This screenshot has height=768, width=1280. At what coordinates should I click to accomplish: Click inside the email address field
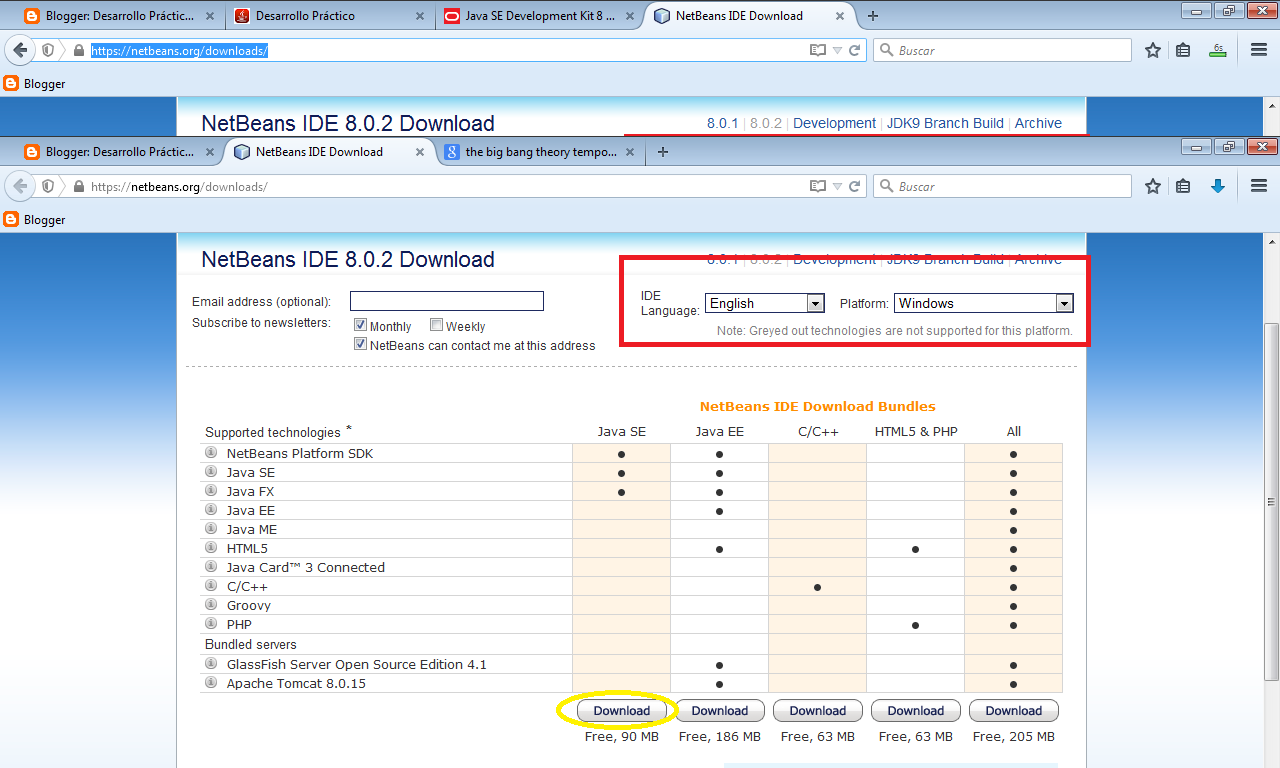tap(446, 300)
